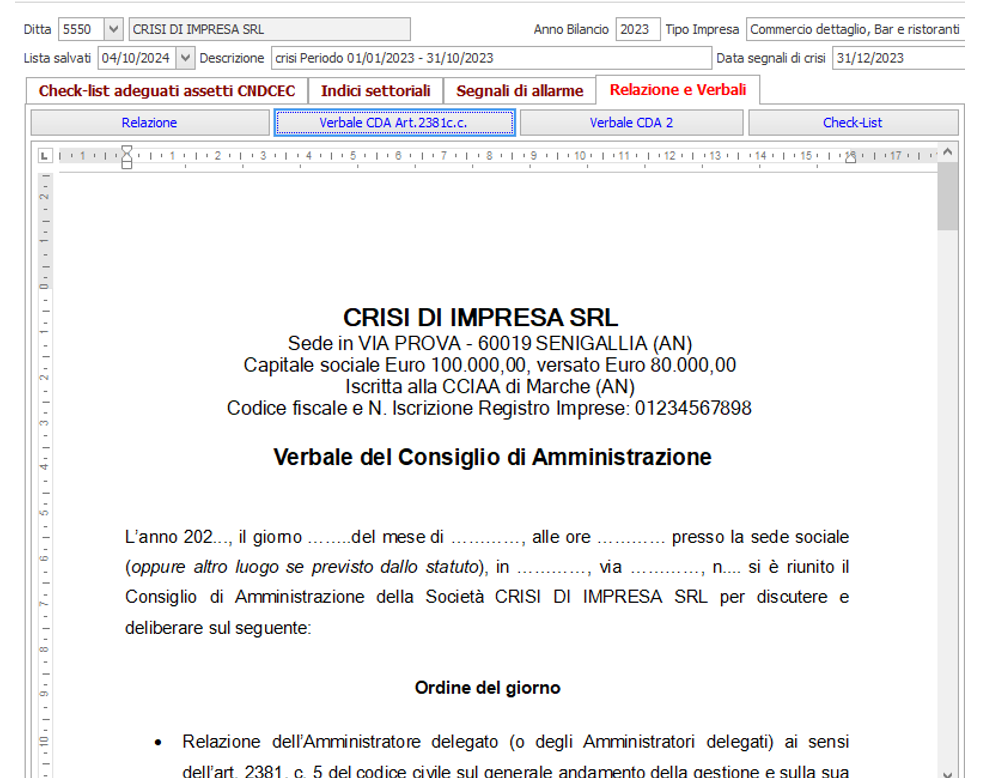
Task: Click the Codice fiscale registration line
Action: click(x=489, y=408)
